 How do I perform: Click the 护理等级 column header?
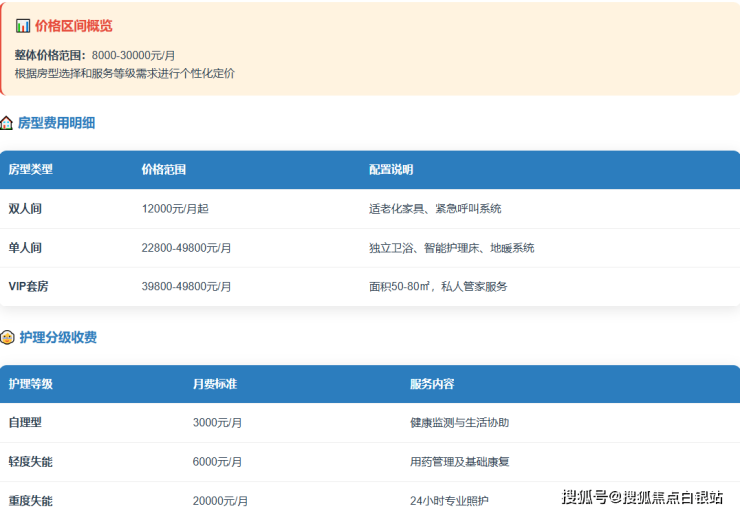(x=30, y=384)
